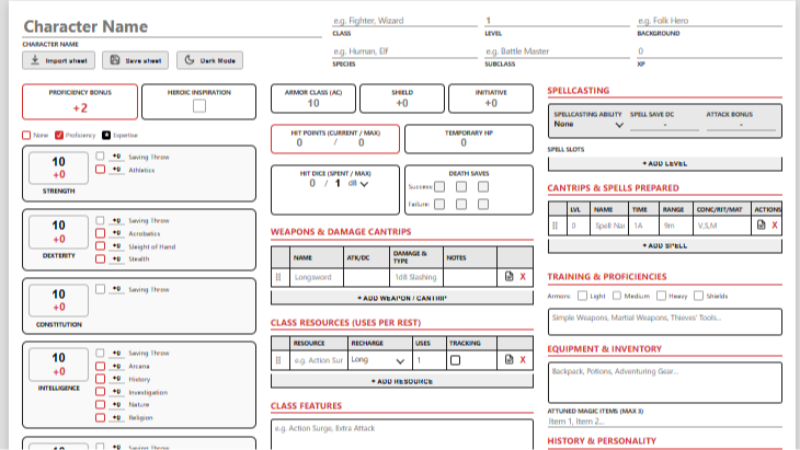Click the Background input field
Screen dimensions: 800x450
coord(709,21)
